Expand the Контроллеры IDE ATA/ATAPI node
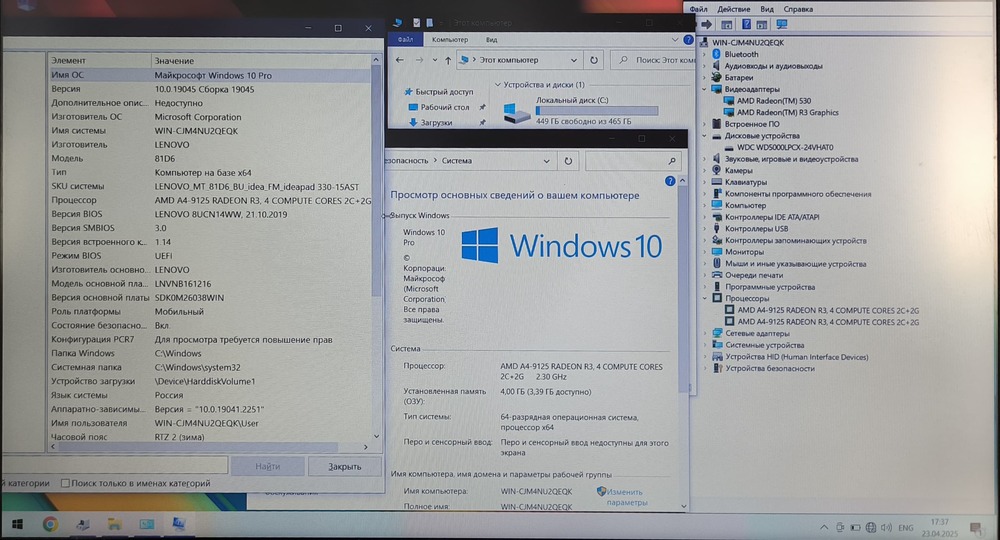This screenshot has width=1000, height=540. pos(704,217)
